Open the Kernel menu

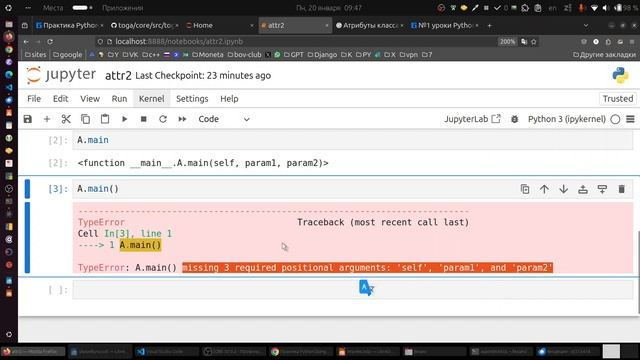point(151,99)
